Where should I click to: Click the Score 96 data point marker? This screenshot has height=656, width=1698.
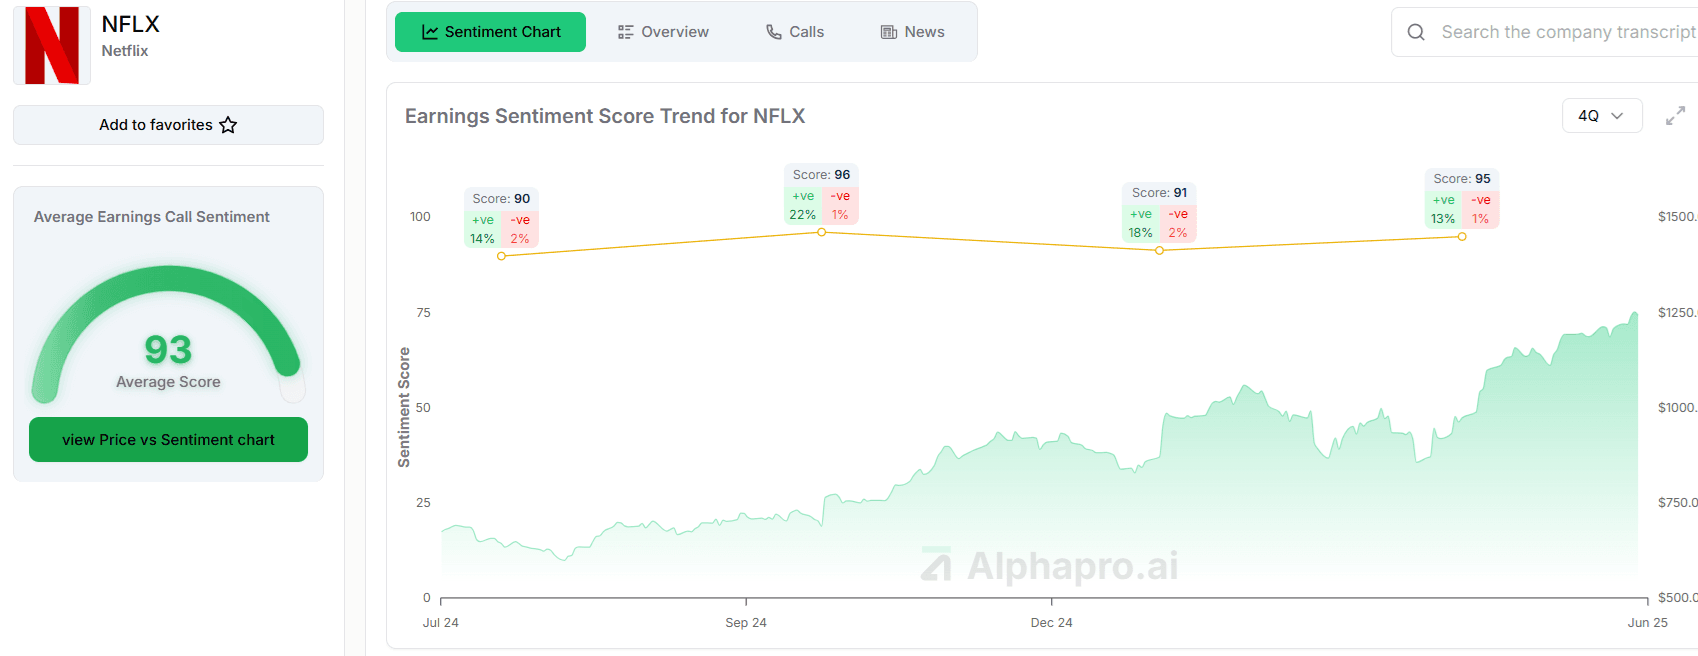pos(822,232)
